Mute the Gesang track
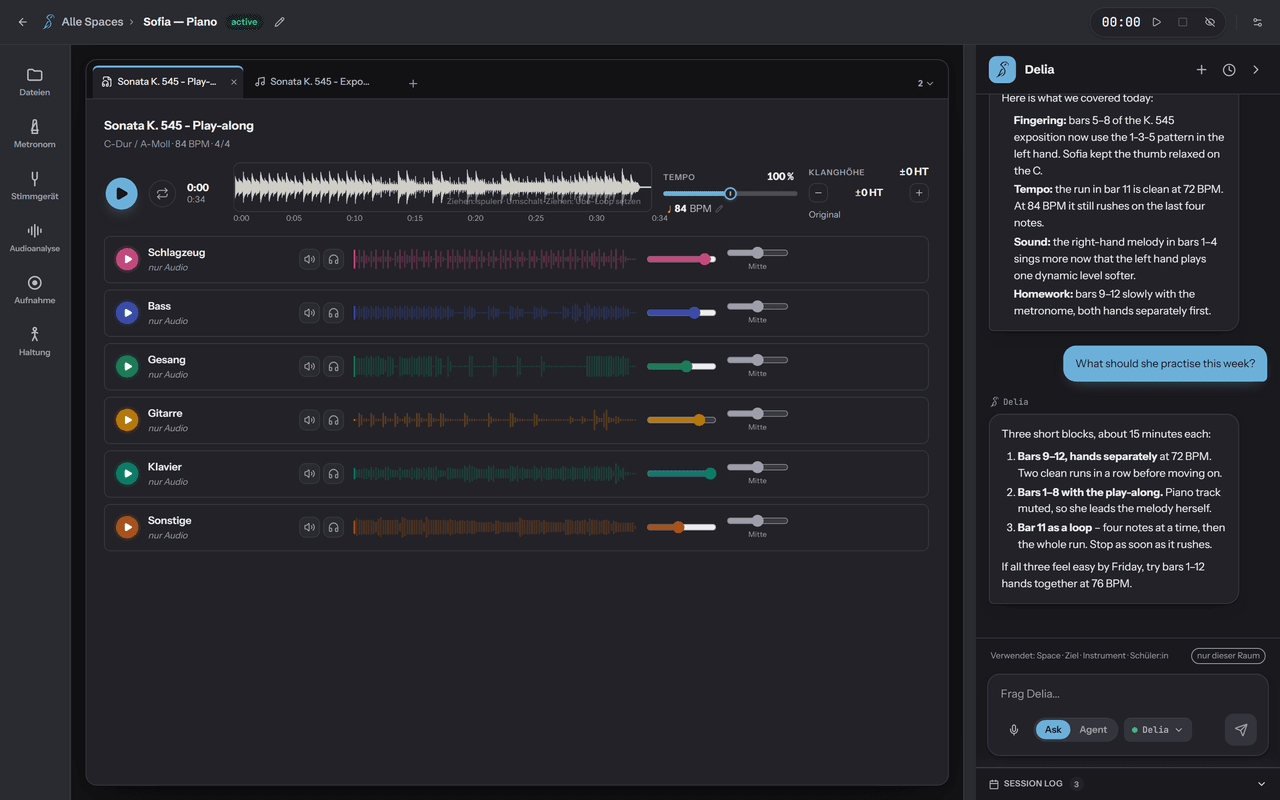Screen dimensions: 1280x800 tap(310, 366)
